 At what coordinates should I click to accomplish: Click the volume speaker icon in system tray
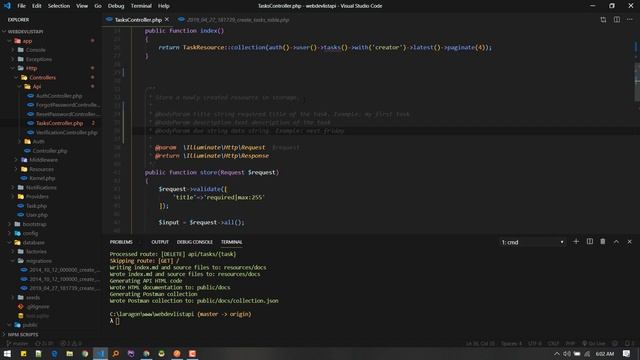(567, 353)
